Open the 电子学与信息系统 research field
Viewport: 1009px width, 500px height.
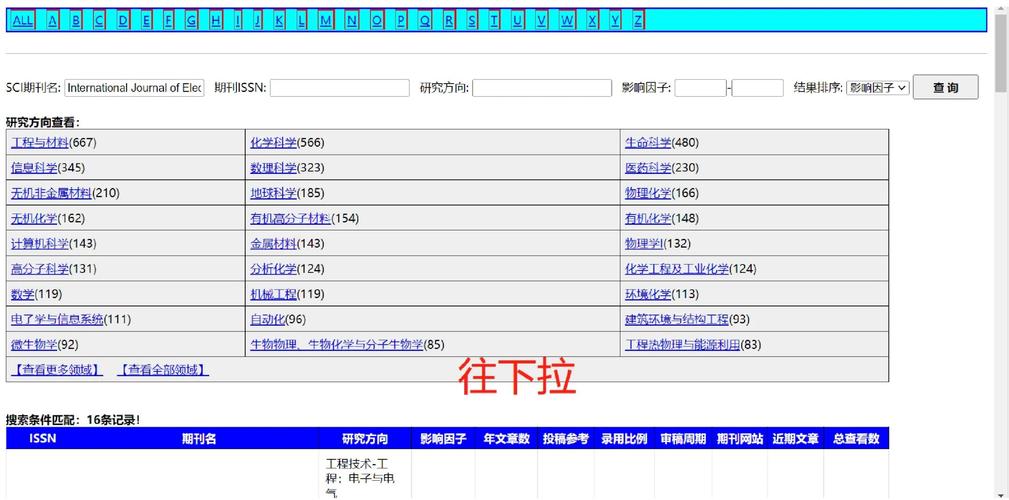pyautogui.click(x=57, y=319)
